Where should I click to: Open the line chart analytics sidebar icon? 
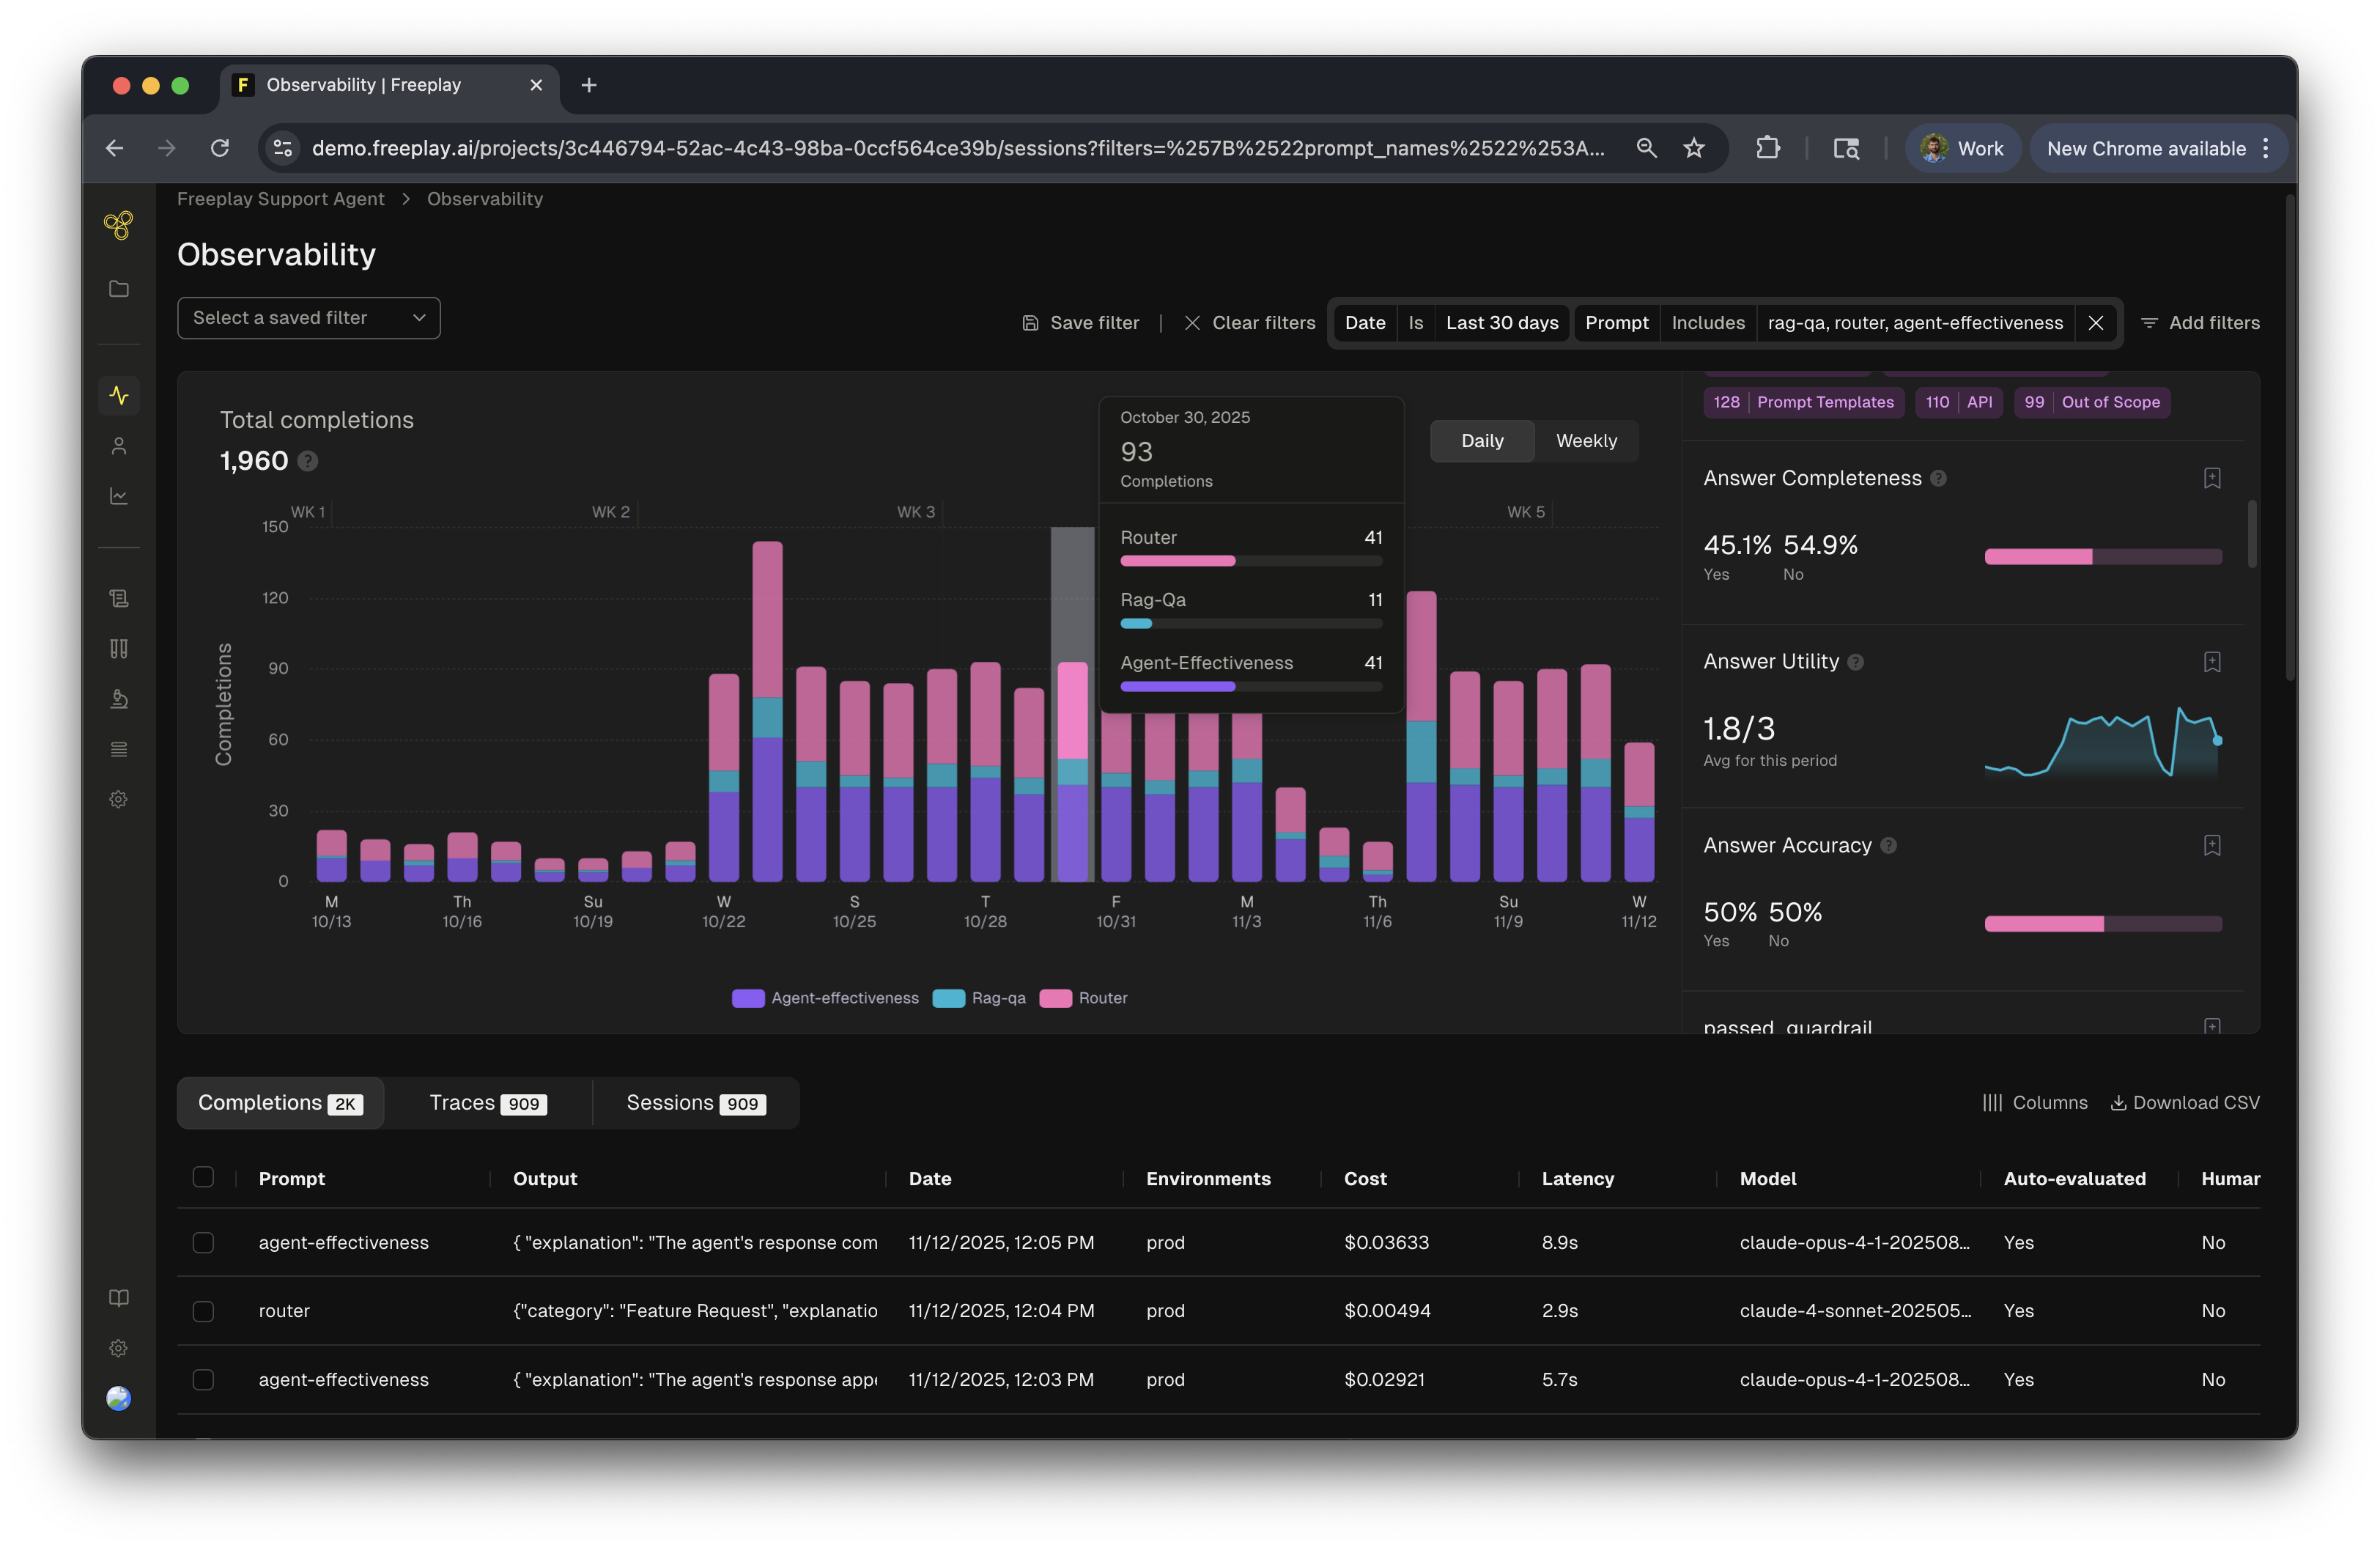pyautogui.click(x=119, y=496)
